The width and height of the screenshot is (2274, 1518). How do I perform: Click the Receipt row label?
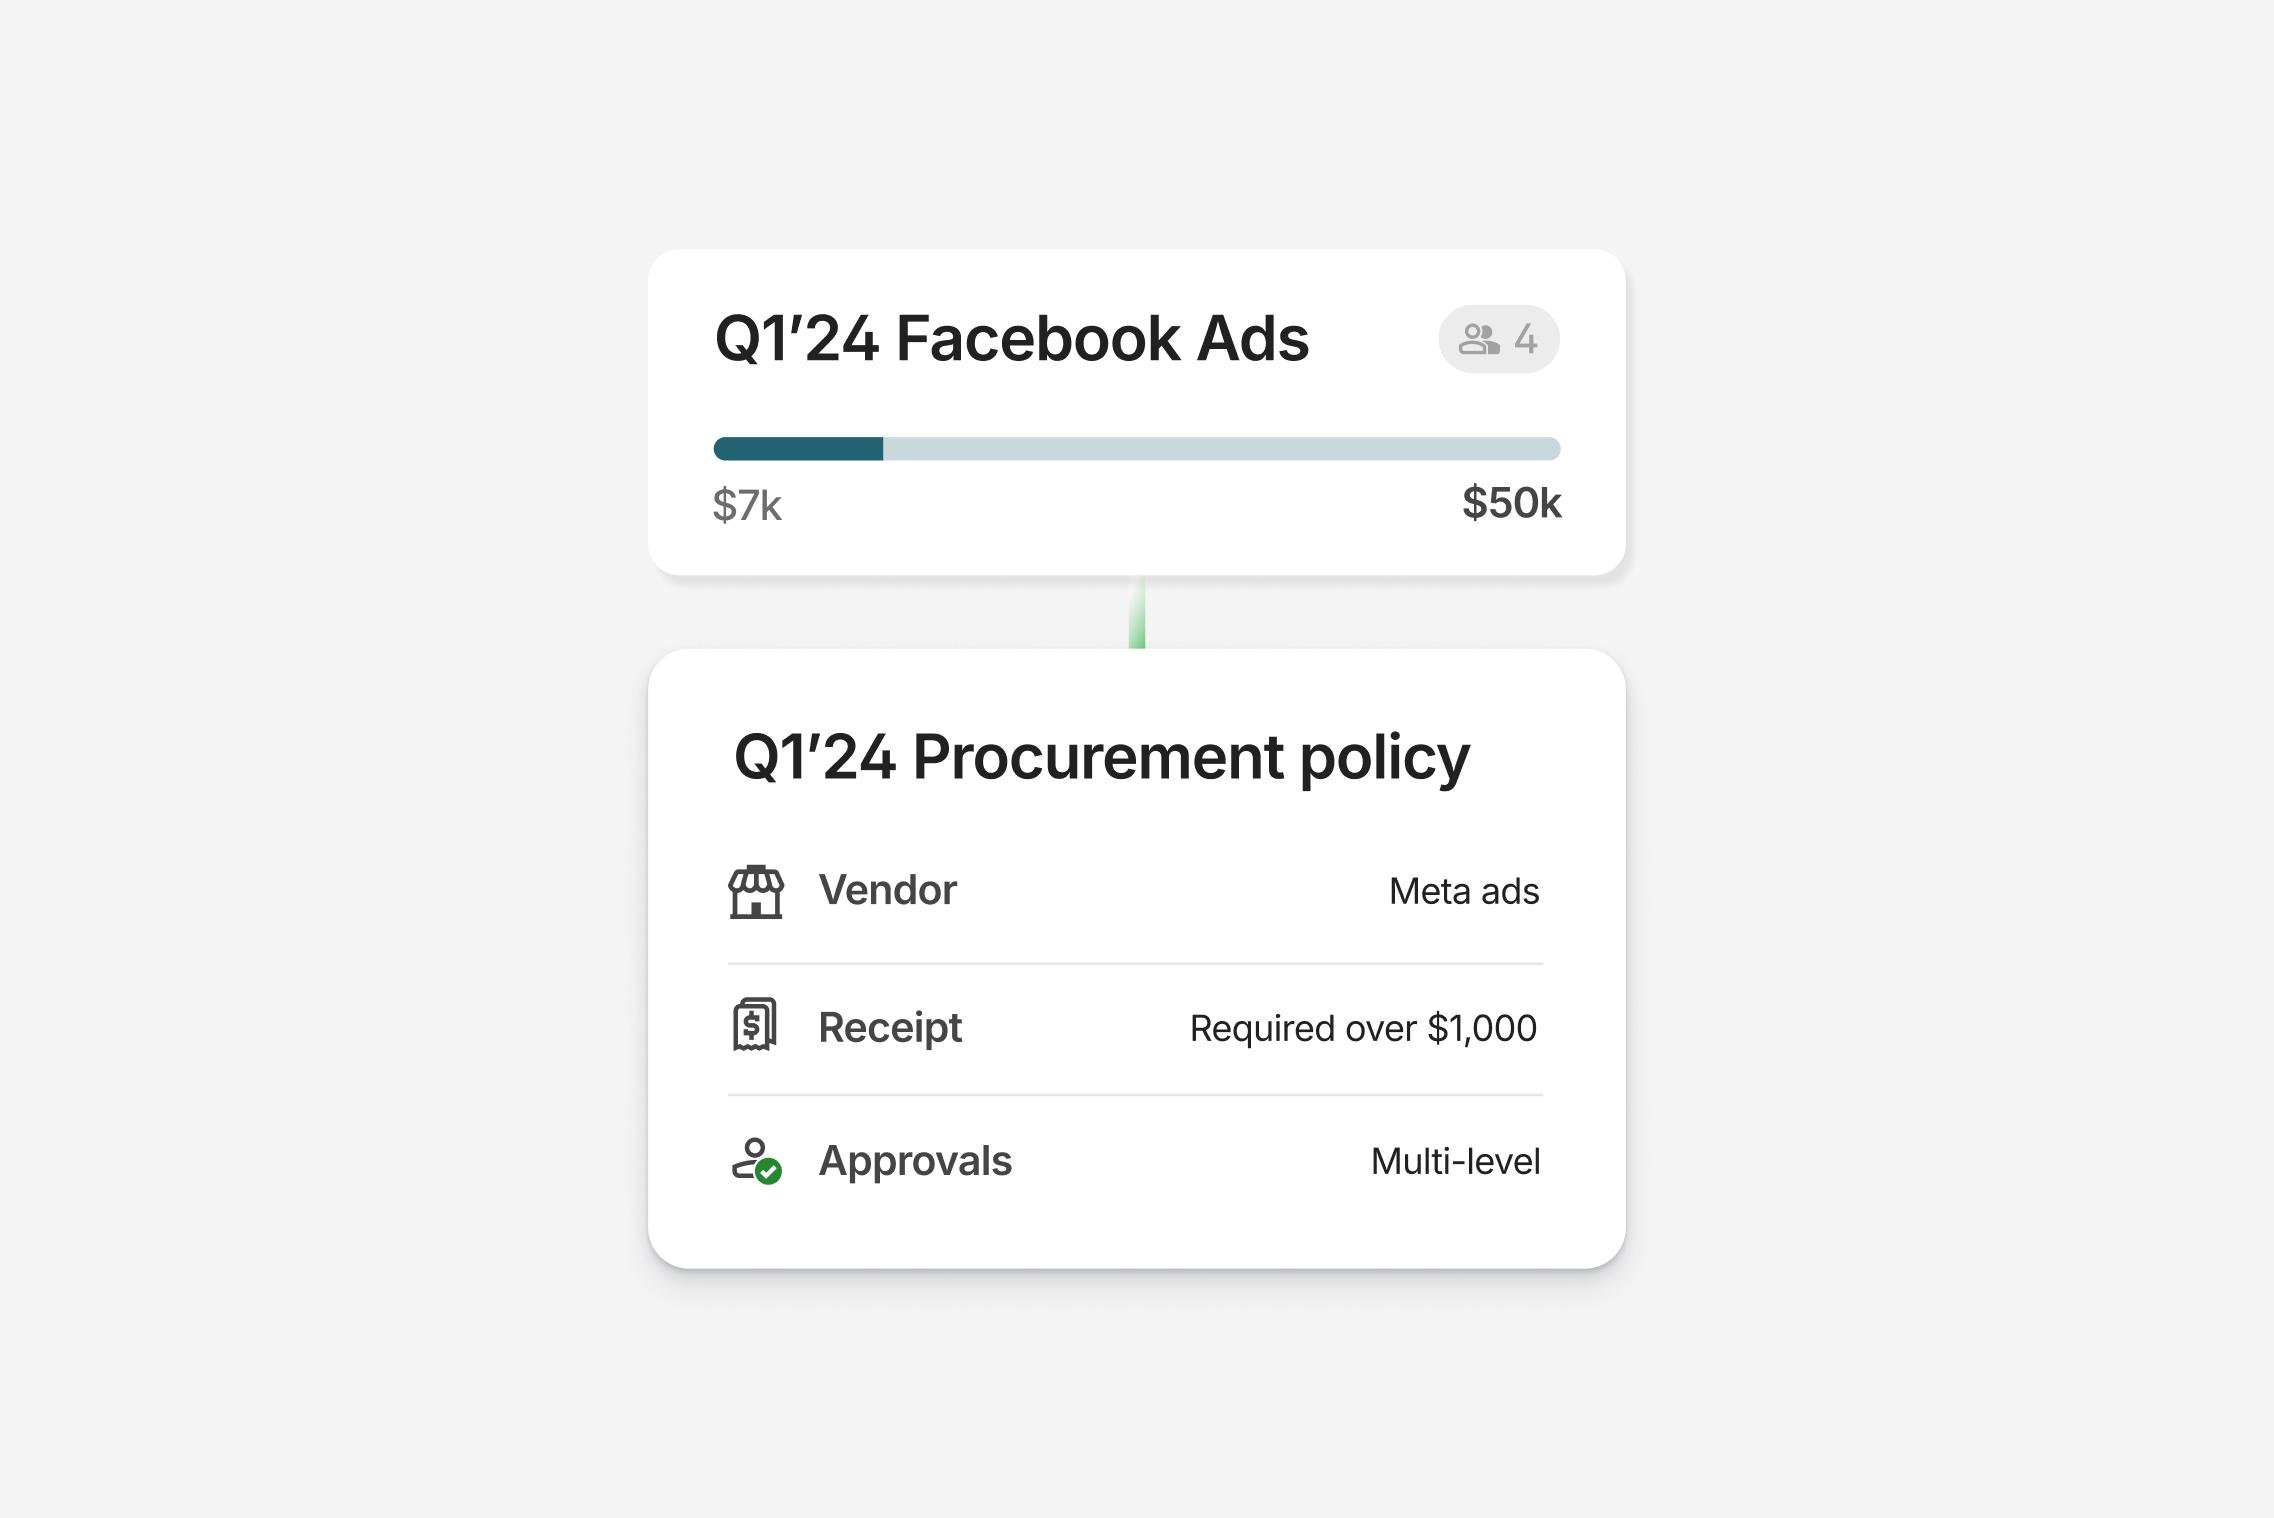pyautogui.click(x=890, y=1027)
